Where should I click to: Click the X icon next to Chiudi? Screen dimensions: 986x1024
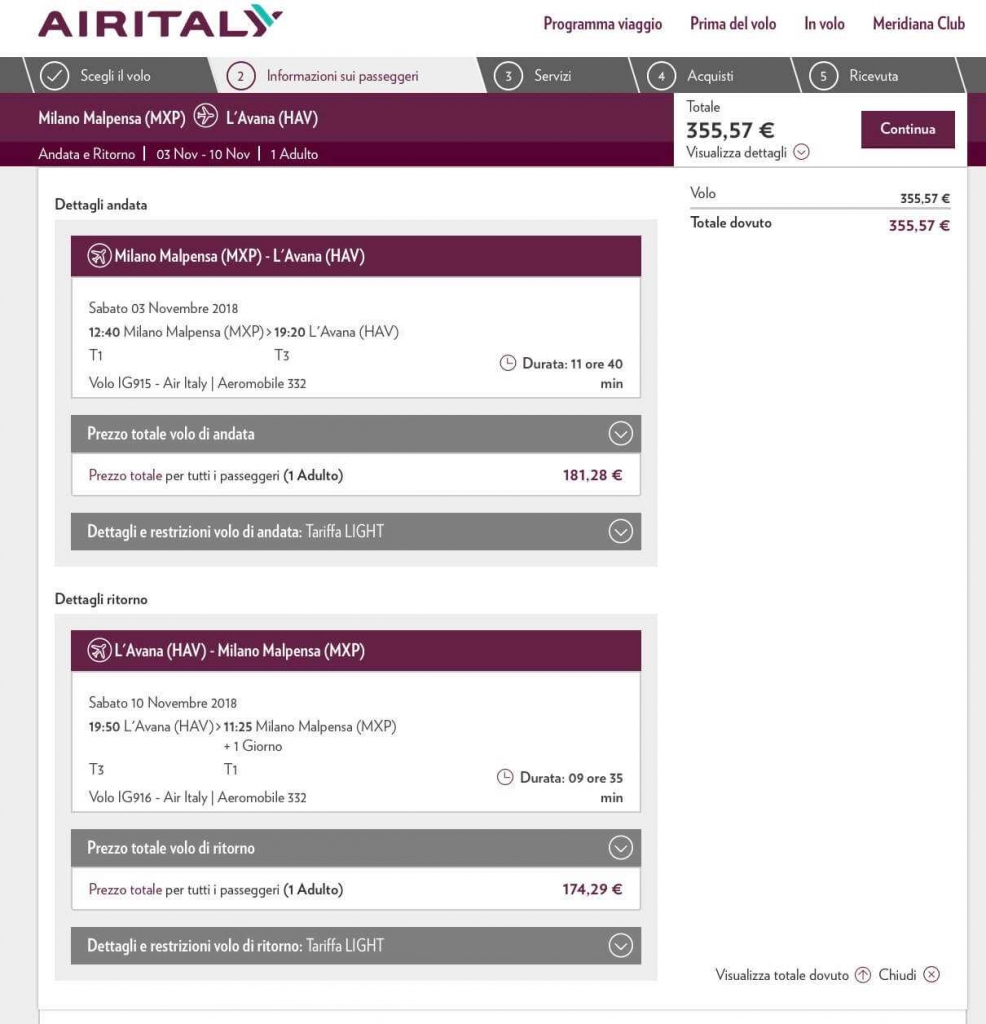[931, 975]
